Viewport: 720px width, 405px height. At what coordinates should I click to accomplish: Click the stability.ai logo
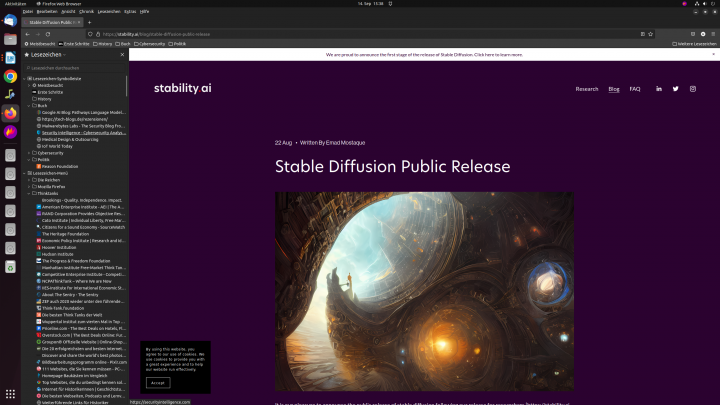183,88
